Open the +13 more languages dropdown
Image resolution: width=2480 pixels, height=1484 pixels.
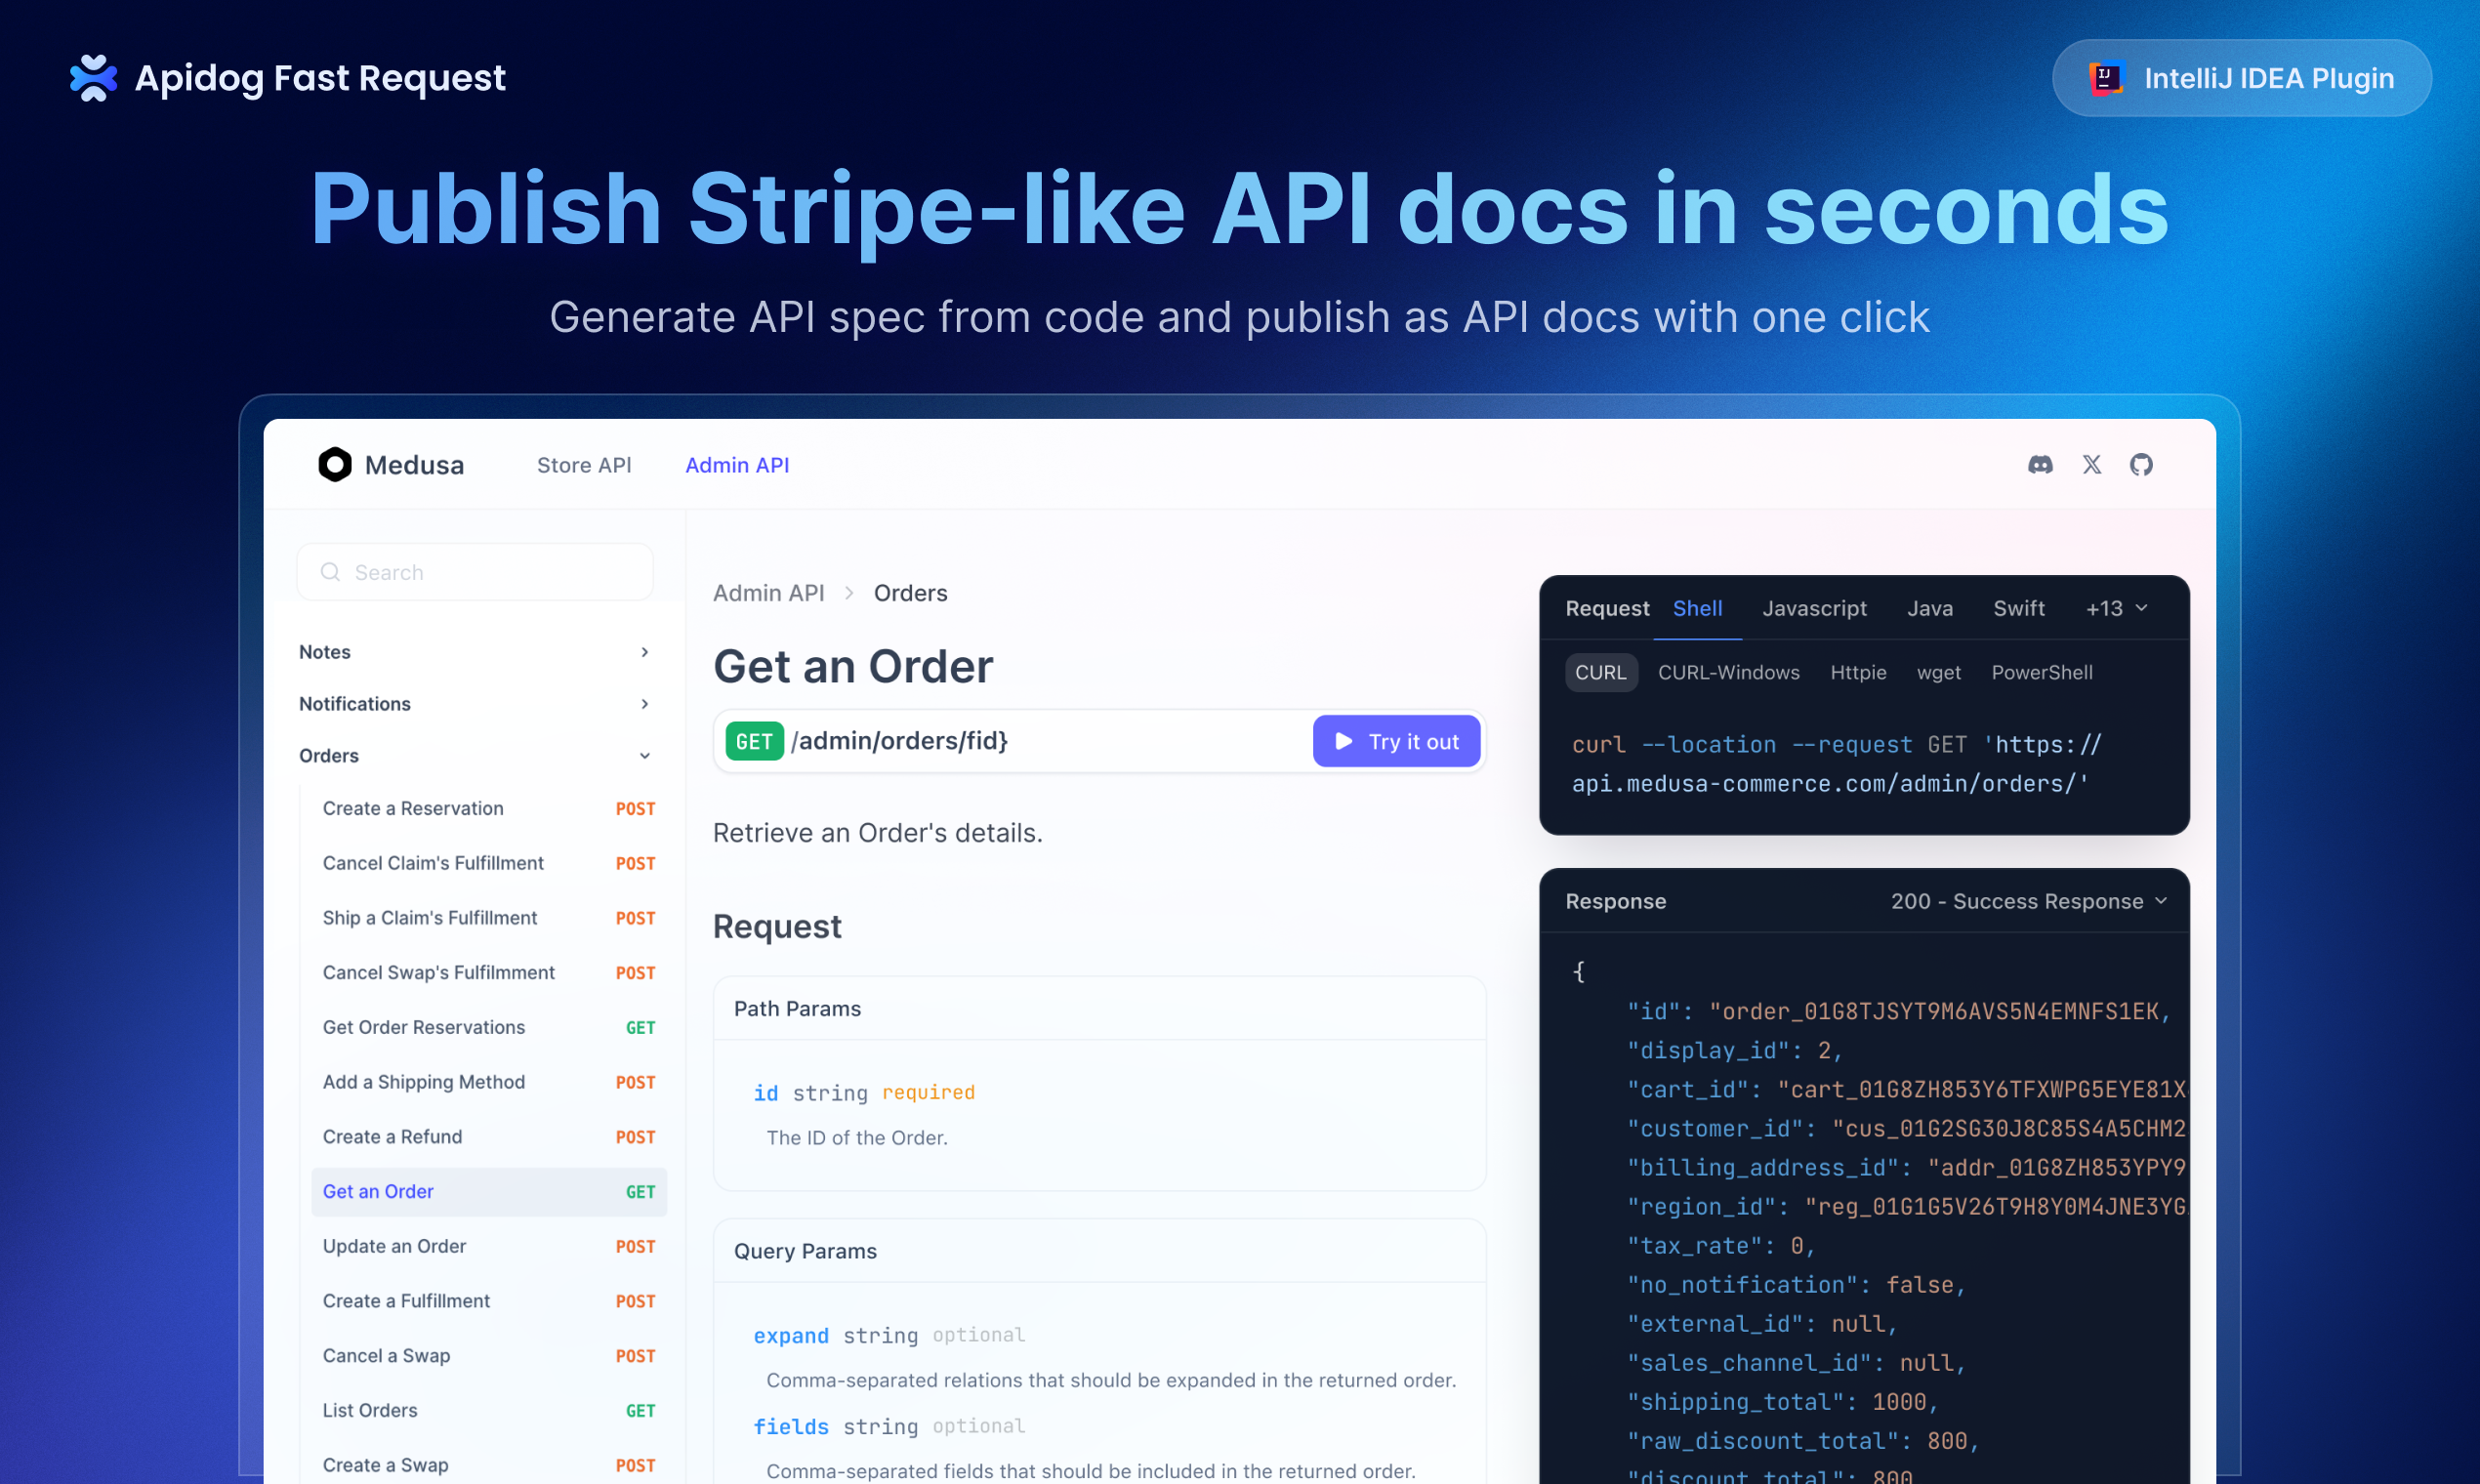[2116, 609]
